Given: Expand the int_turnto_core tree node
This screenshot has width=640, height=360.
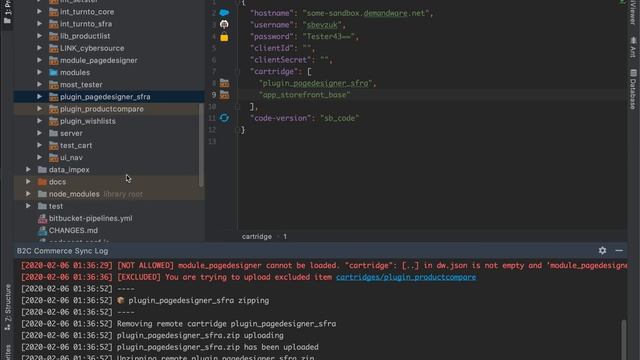Looking at the screenshot, I should (39, 12).
